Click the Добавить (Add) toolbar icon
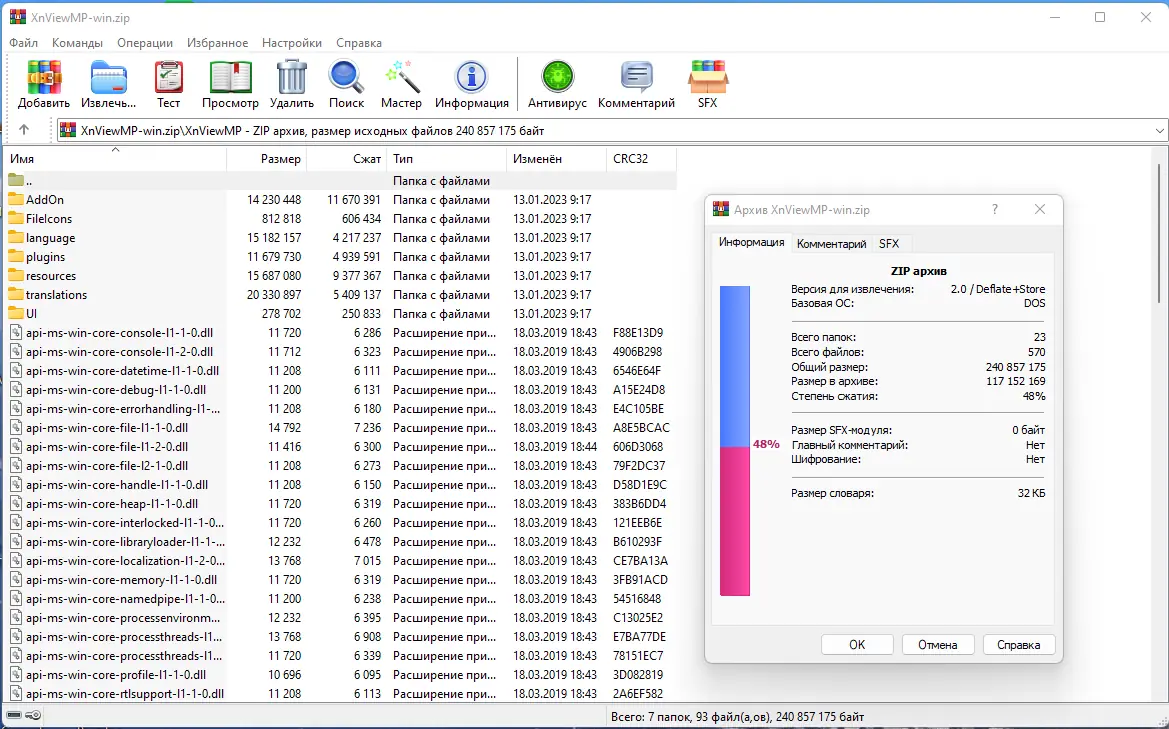The height and width of the screenshot is (729, 1169). [44, 77]
